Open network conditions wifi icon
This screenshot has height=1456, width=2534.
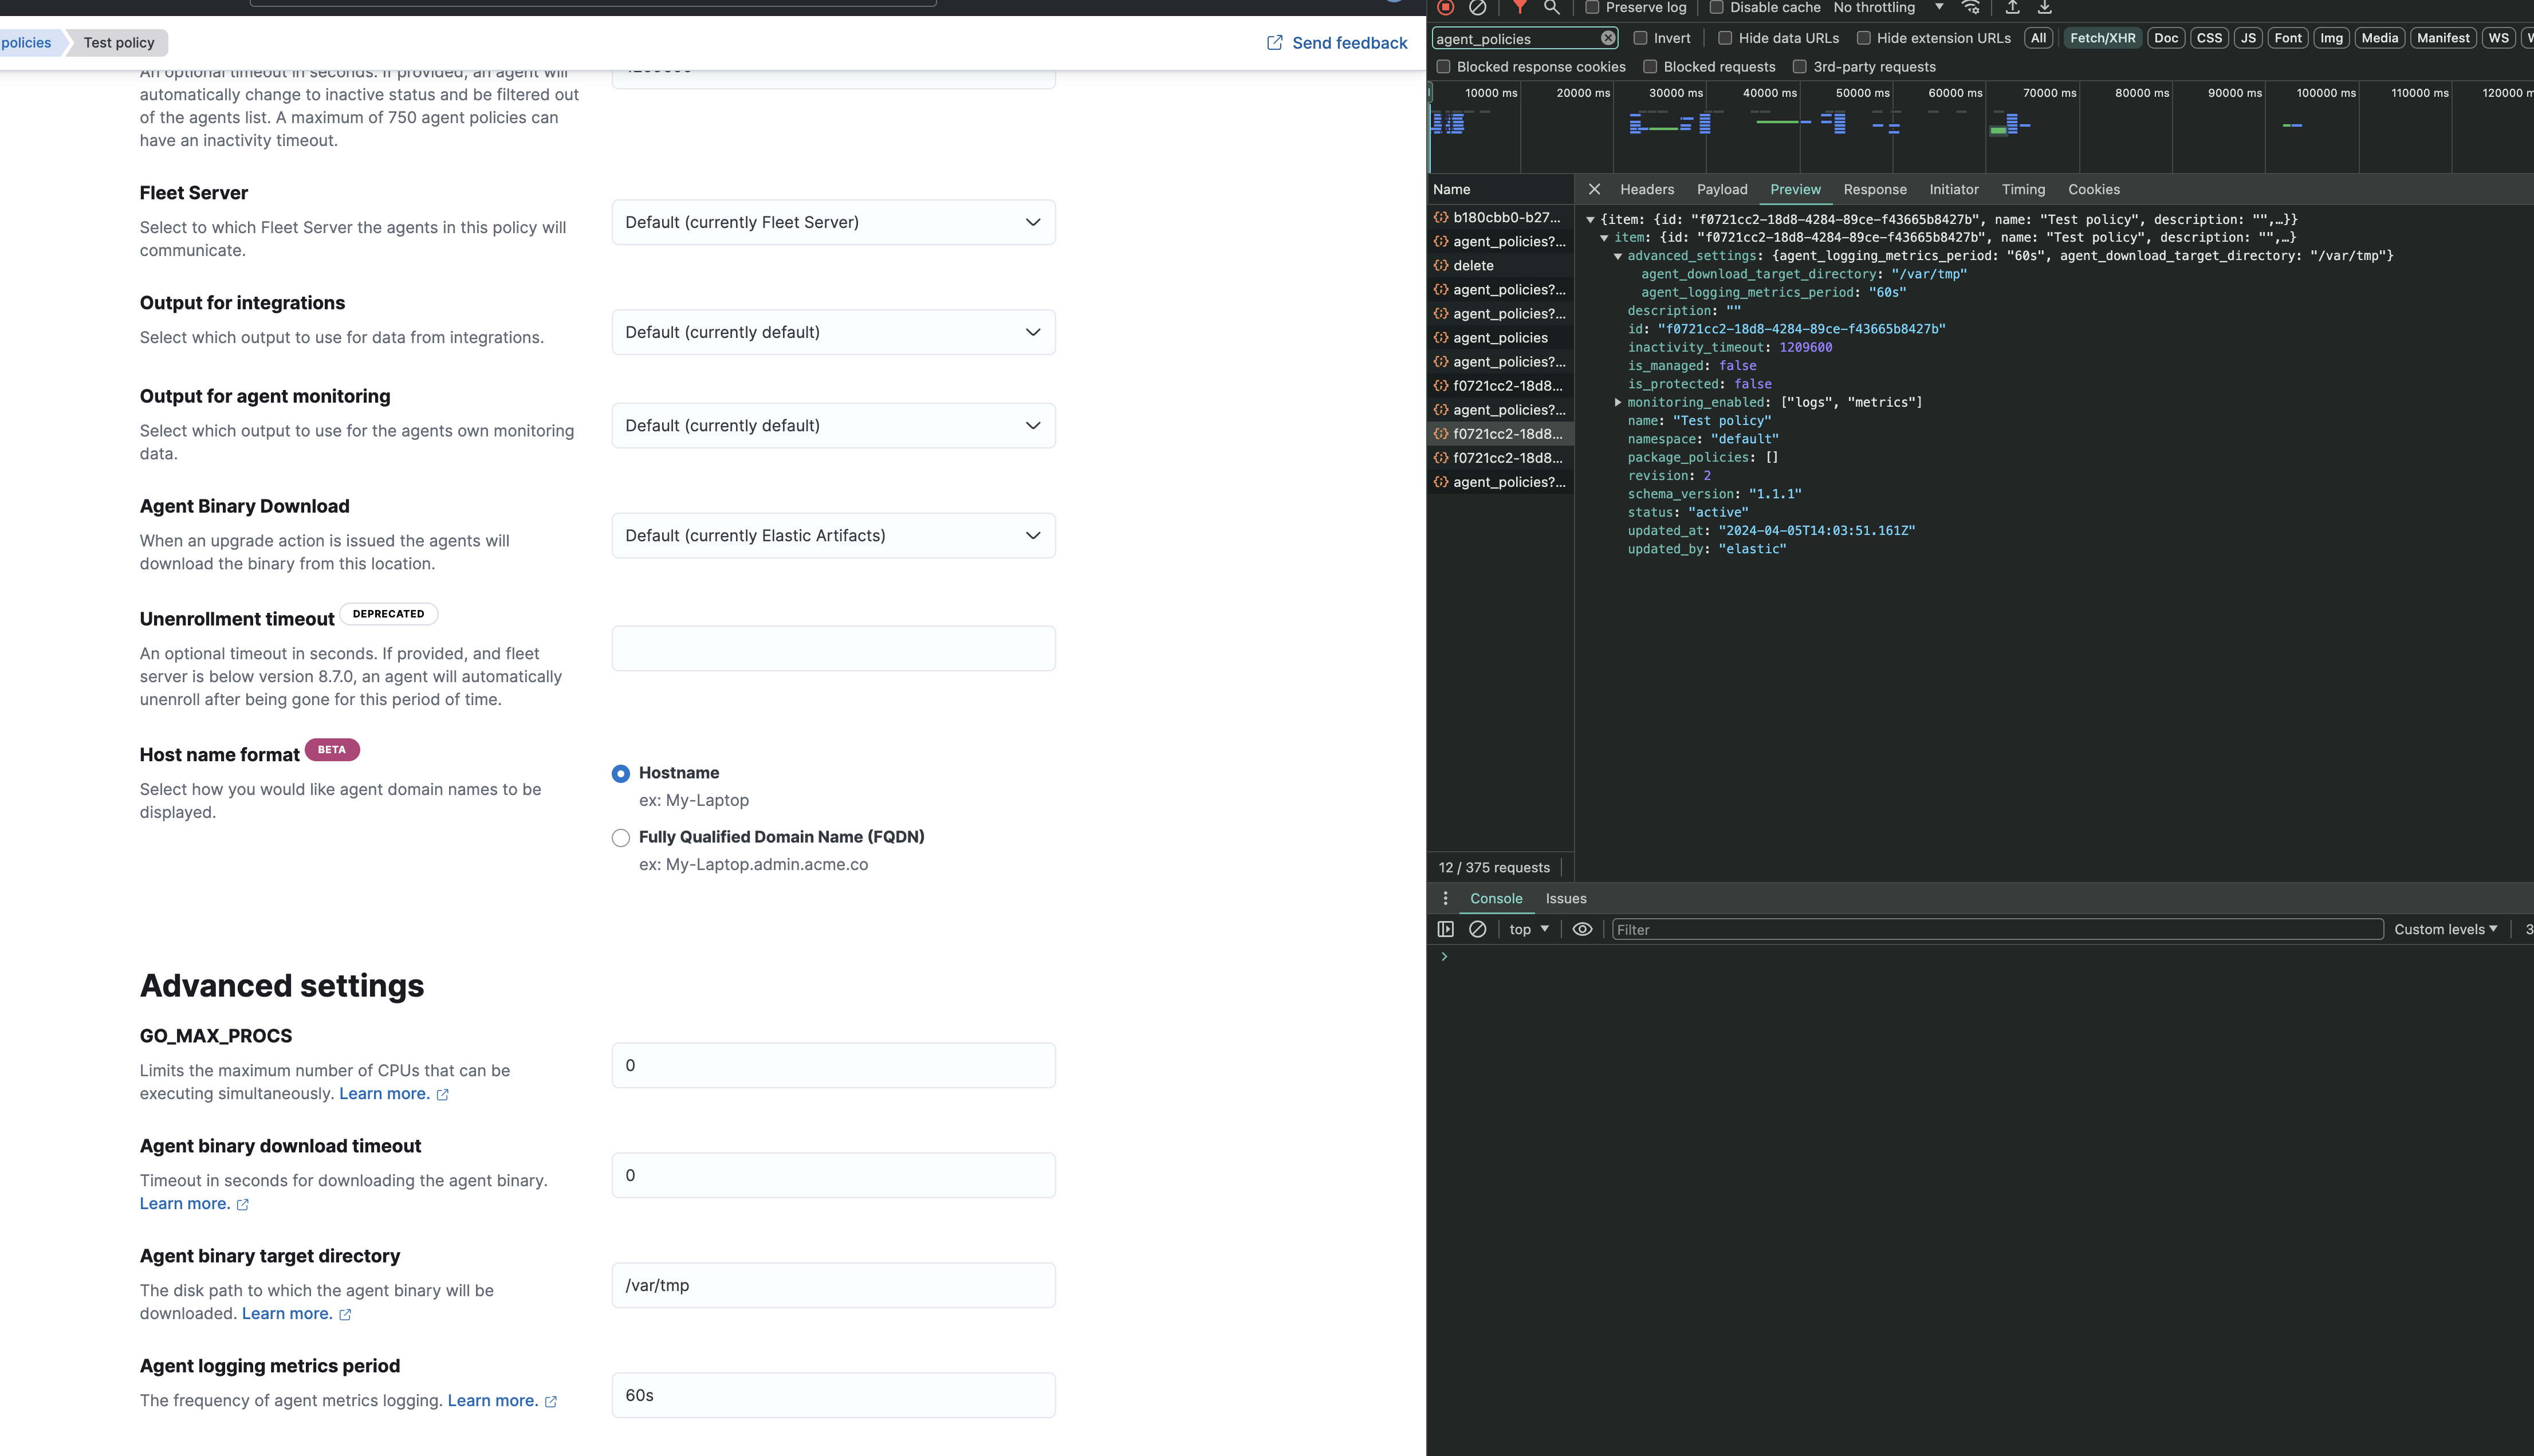(x=1970, y=7)
